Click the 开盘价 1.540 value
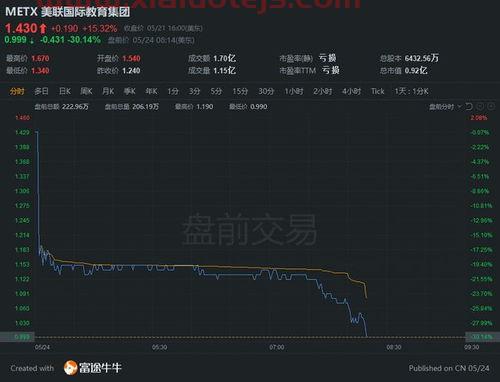Screen dimensions: 500x382 click(131, 59)
